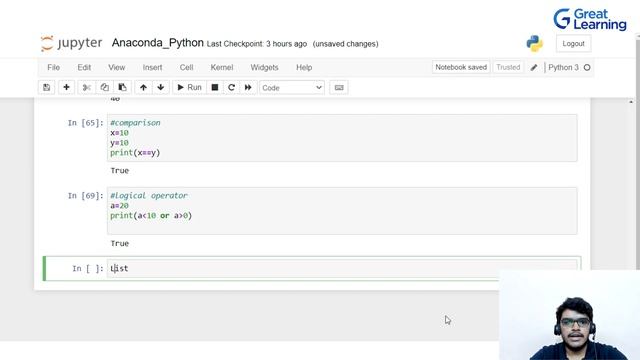Move the selected cell up

pos(143,87)
